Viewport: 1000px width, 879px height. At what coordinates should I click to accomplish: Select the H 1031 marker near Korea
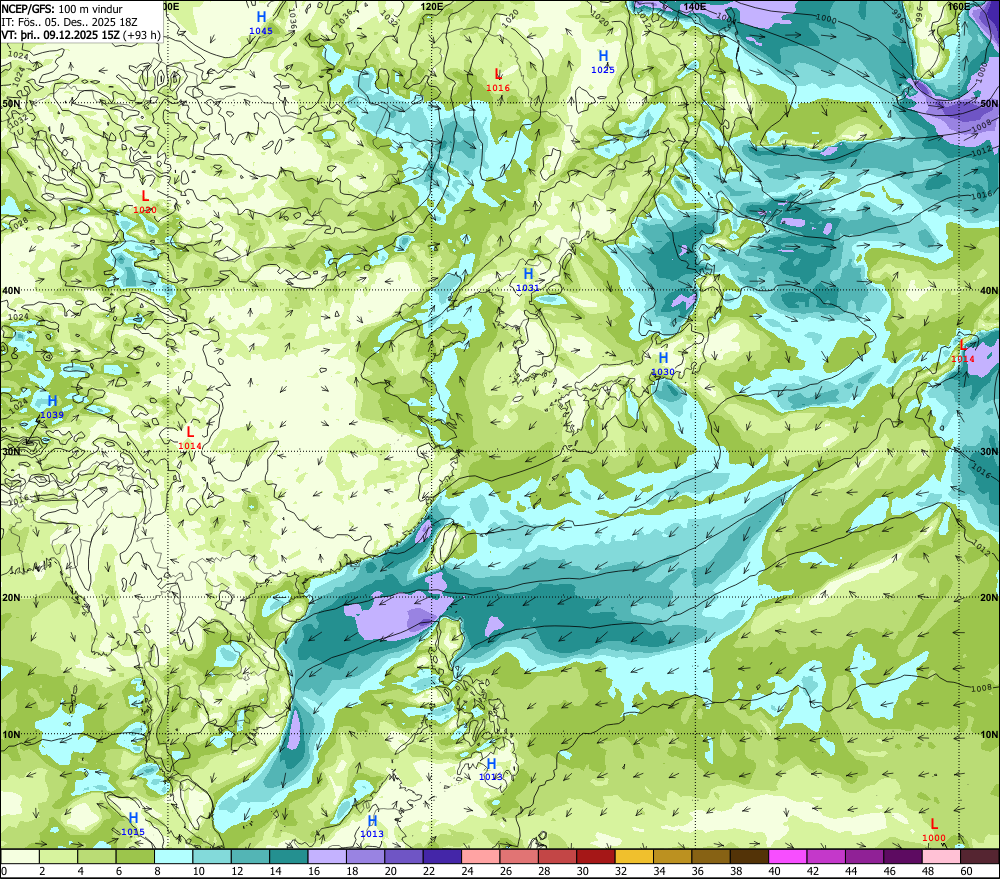pyautogui.click(x=528, y=280)
